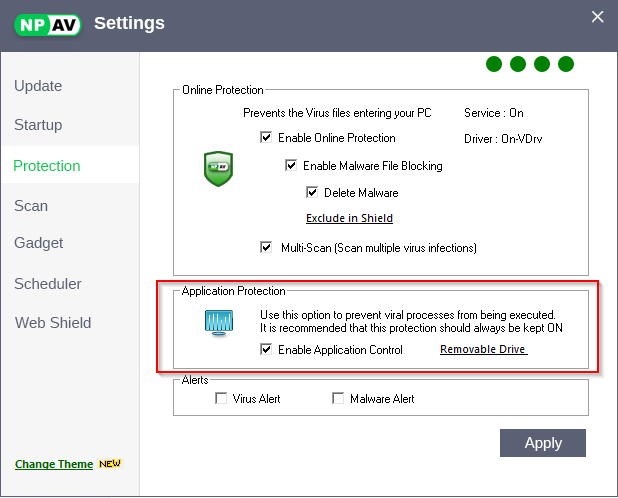The width and height of the screenshot is (618, 498).
Task: Click the green shield protection icon
Action: (x=218, y=169)
